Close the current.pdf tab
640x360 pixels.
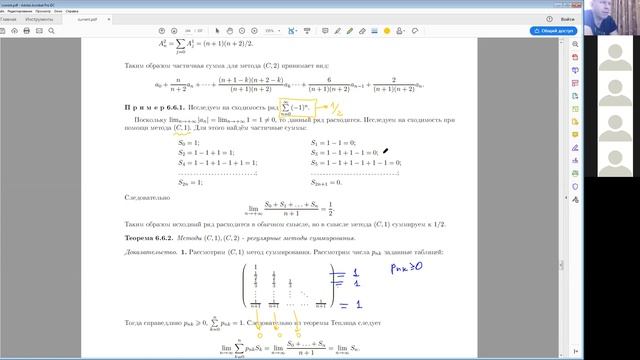(x=109, y=20)
